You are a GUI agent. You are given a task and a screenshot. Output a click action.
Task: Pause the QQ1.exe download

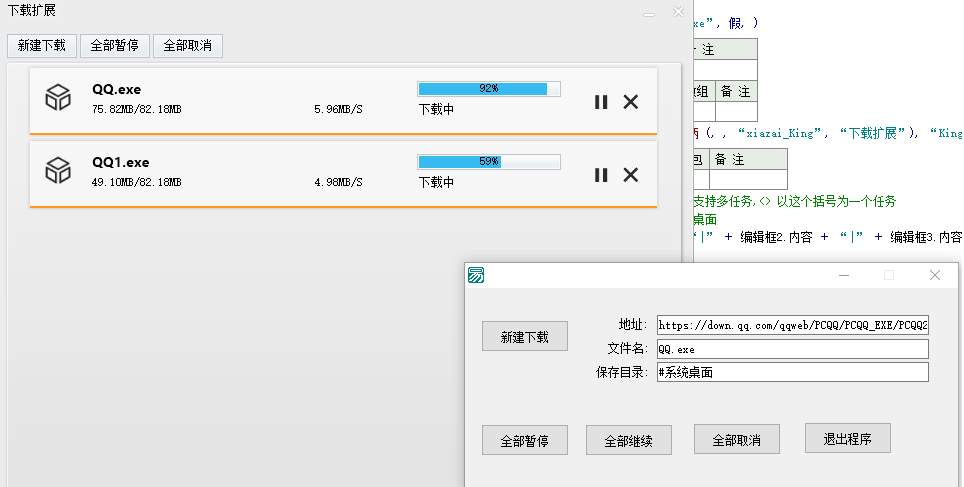pos(601,175)
